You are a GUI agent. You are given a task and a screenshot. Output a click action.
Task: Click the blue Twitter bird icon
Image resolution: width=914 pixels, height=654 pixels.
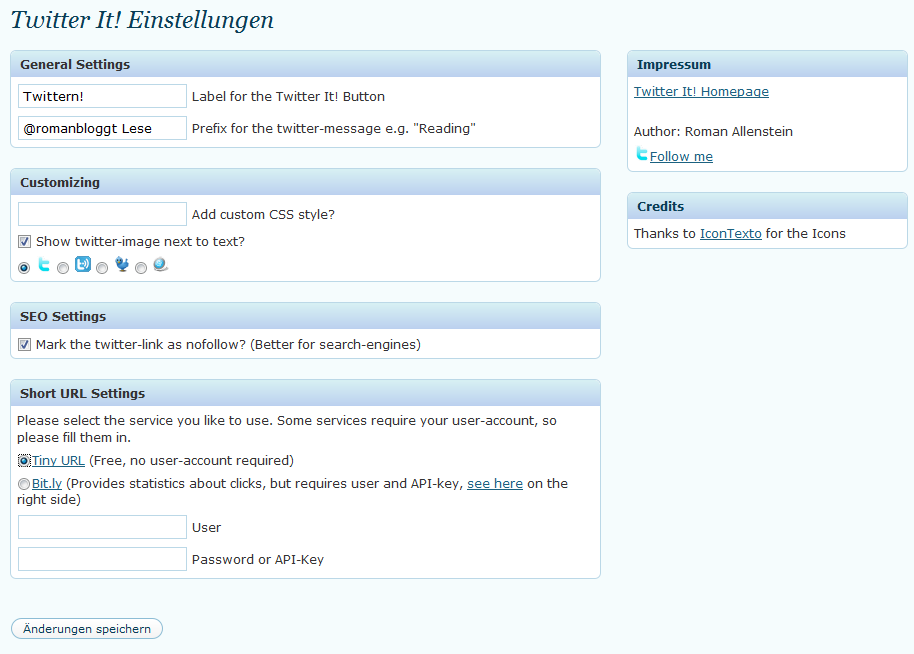pos(122,264)
